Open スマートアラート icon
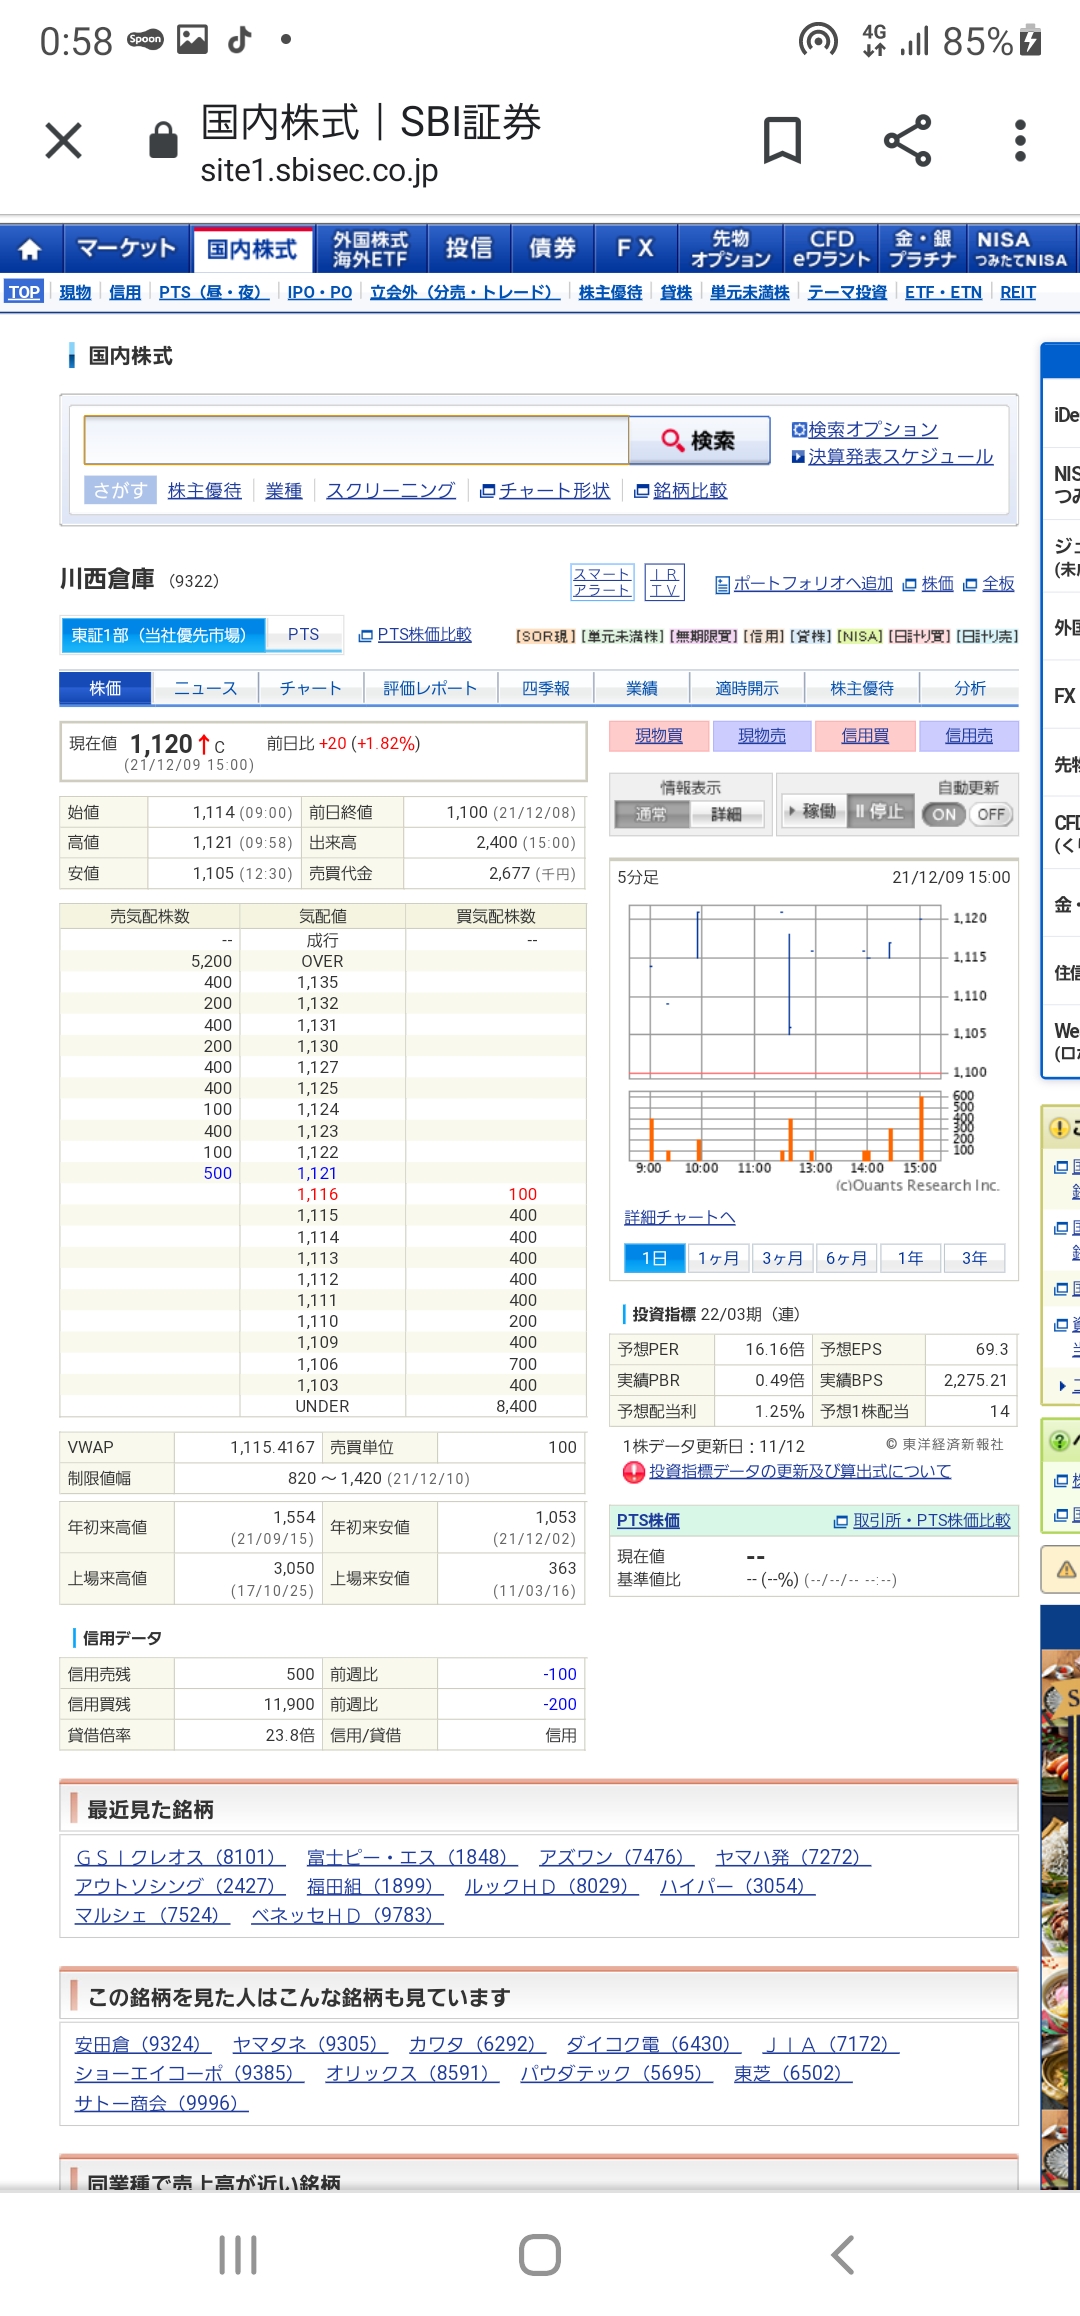 tap(602, 582)
